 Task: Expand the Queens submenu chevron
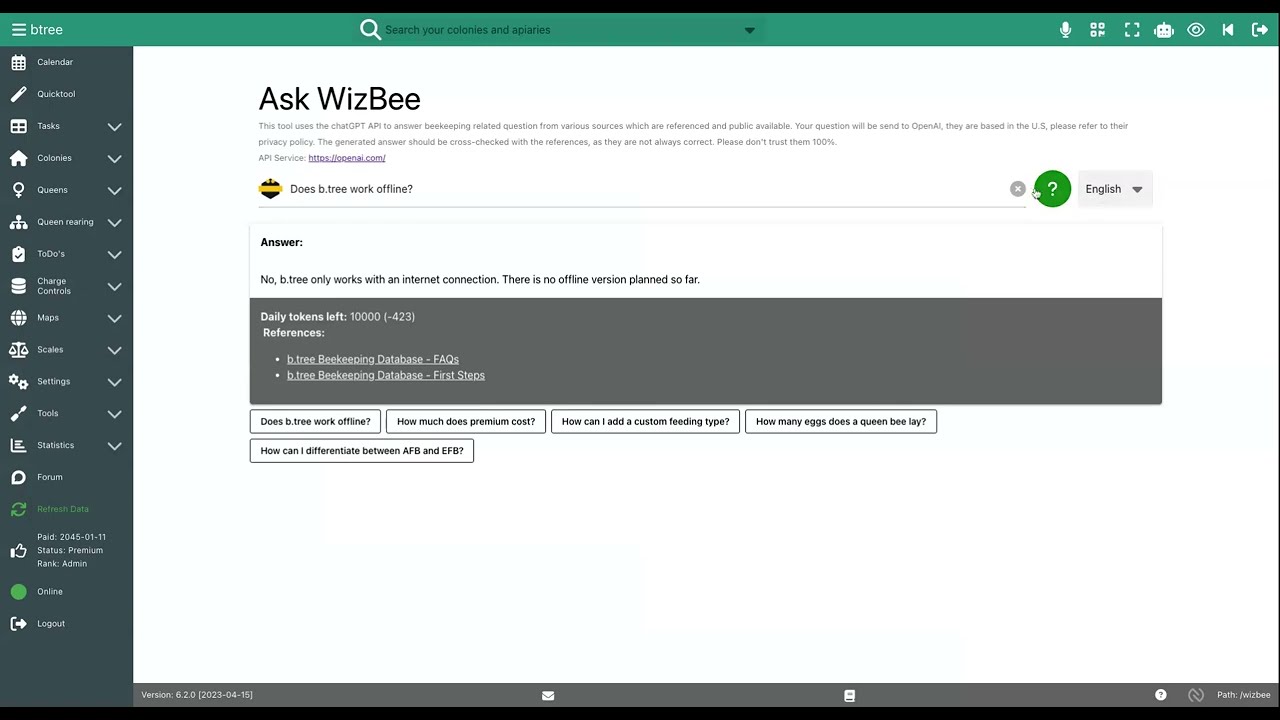point(115,191)
